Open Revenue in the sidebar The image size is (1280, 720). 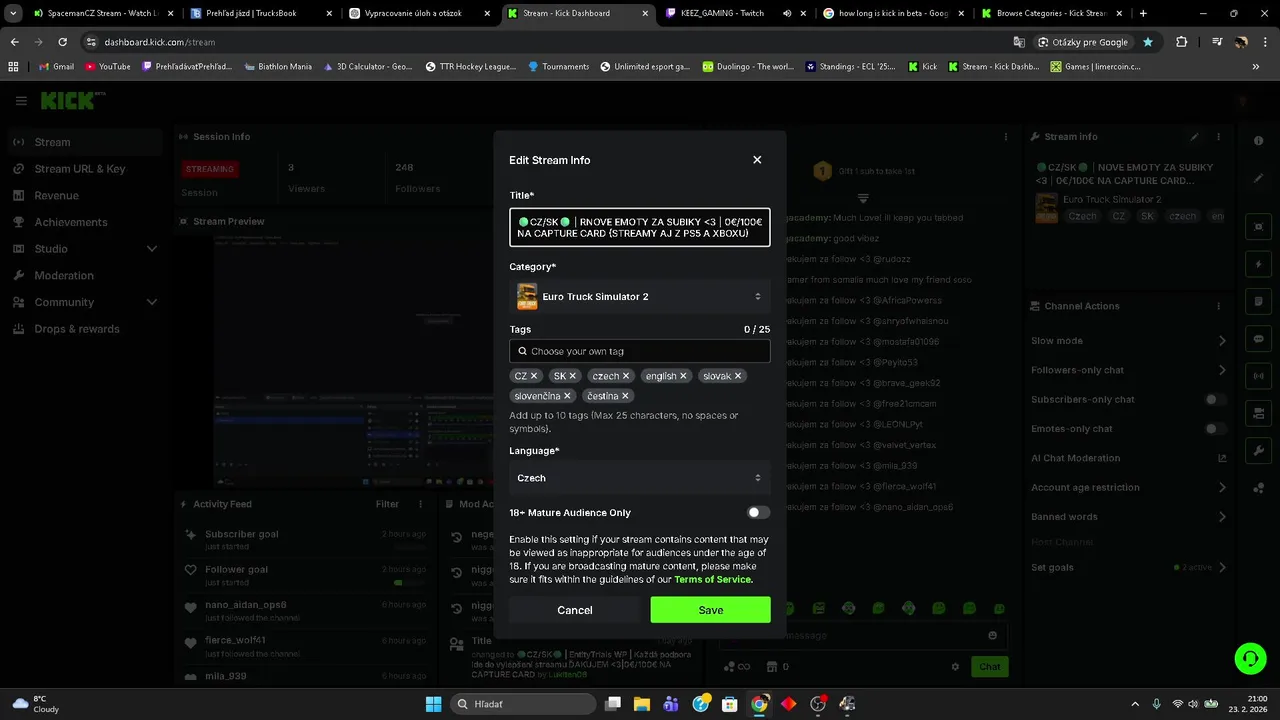tap(84, 195)
